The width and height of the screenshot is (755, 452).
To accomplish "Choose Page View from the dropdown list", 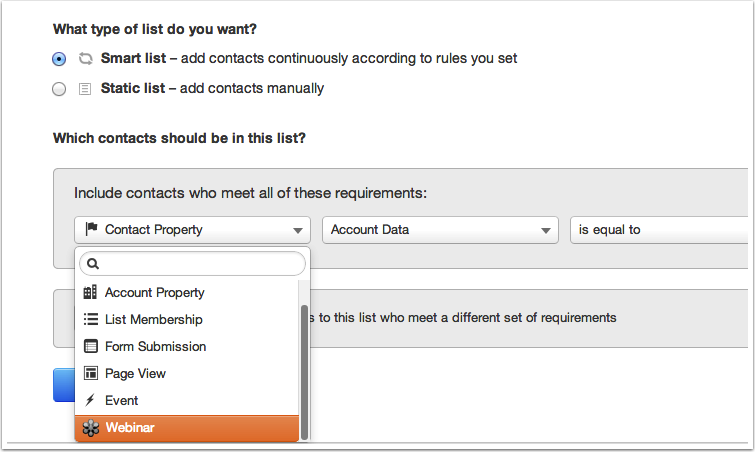I will (x=187, y=374).
